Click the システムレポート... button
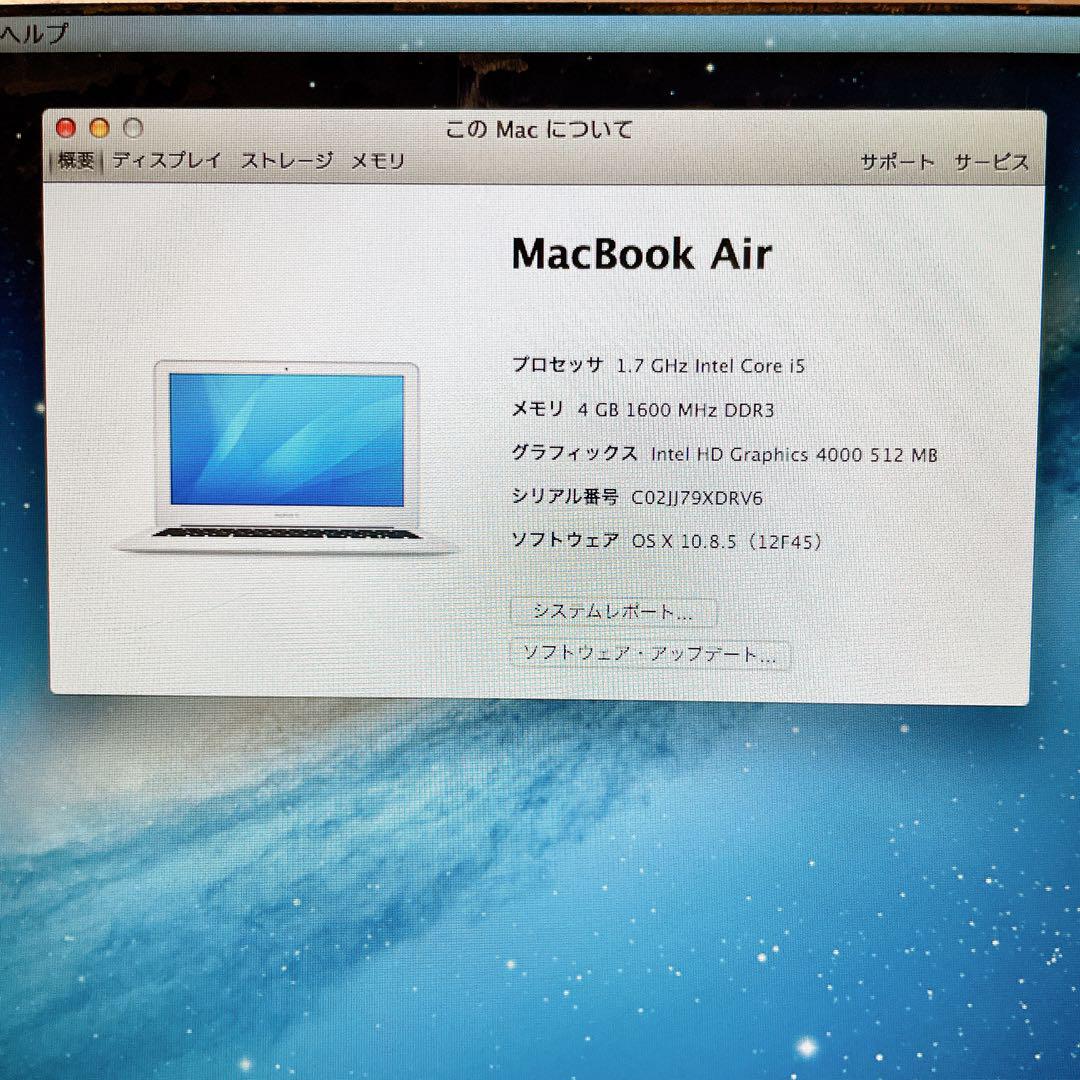 click(613, 612)
